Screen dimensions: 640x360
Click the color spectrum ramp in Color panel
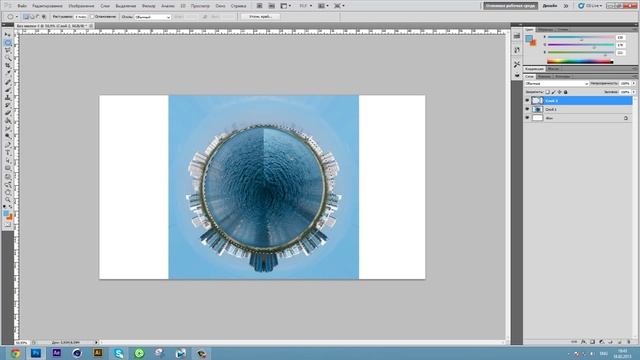pyautogui.click(x=580, y=62)
